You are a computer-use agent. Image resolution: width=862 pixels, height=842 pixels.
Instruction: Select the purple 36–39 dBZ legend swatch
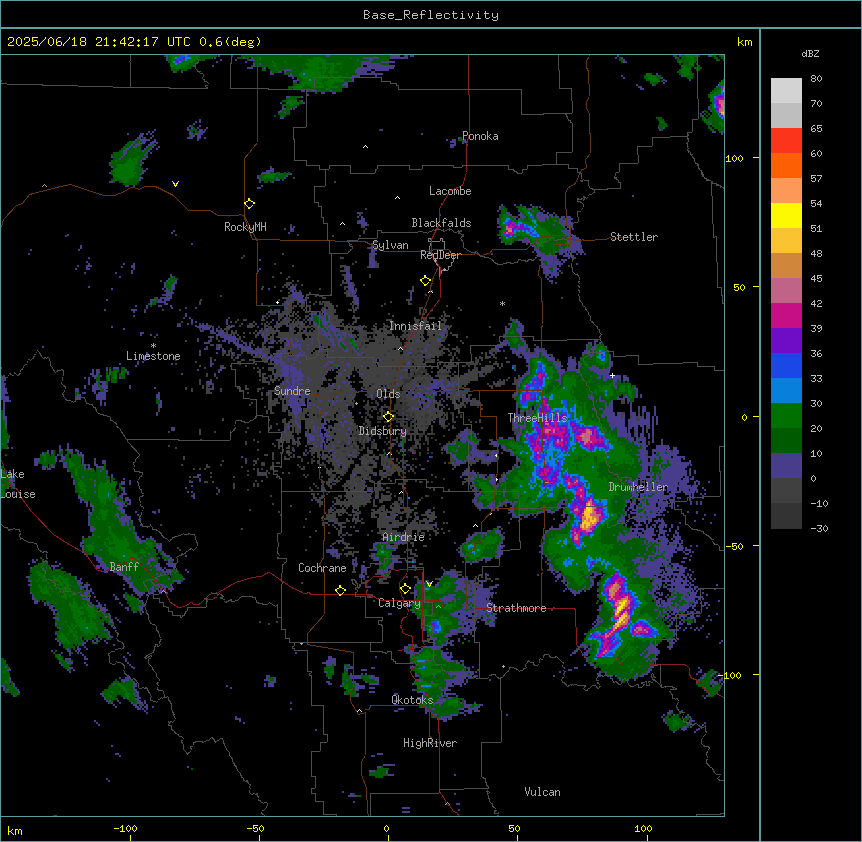[786, 341]
